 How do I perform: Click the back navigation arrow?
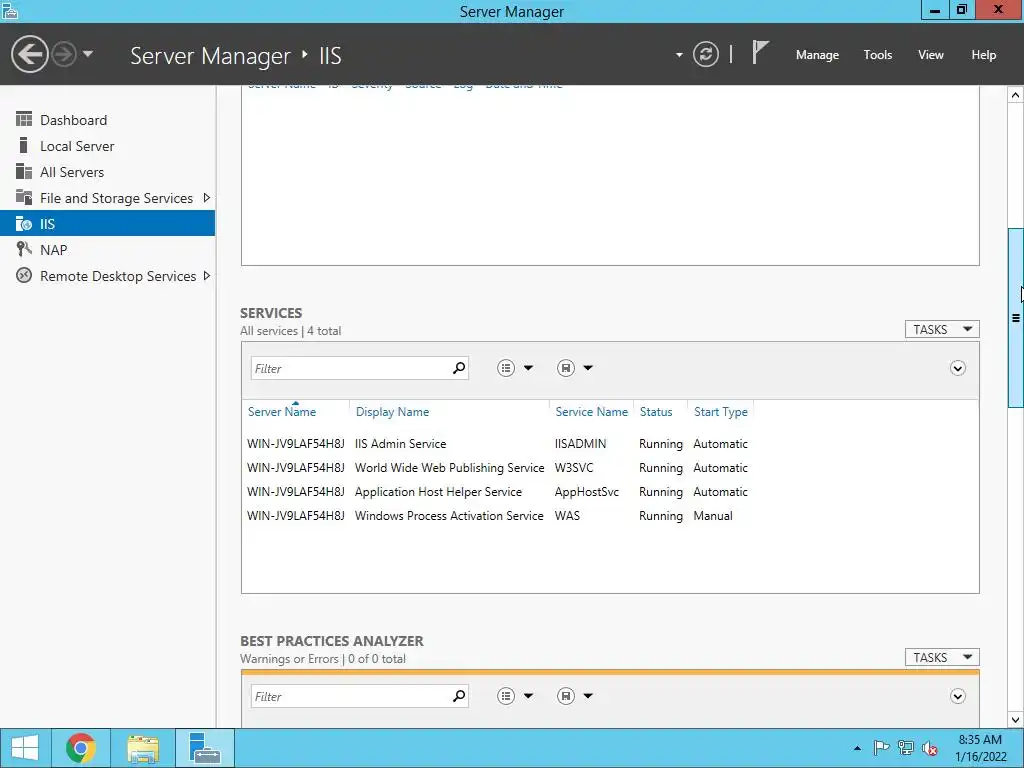(29, 54)
